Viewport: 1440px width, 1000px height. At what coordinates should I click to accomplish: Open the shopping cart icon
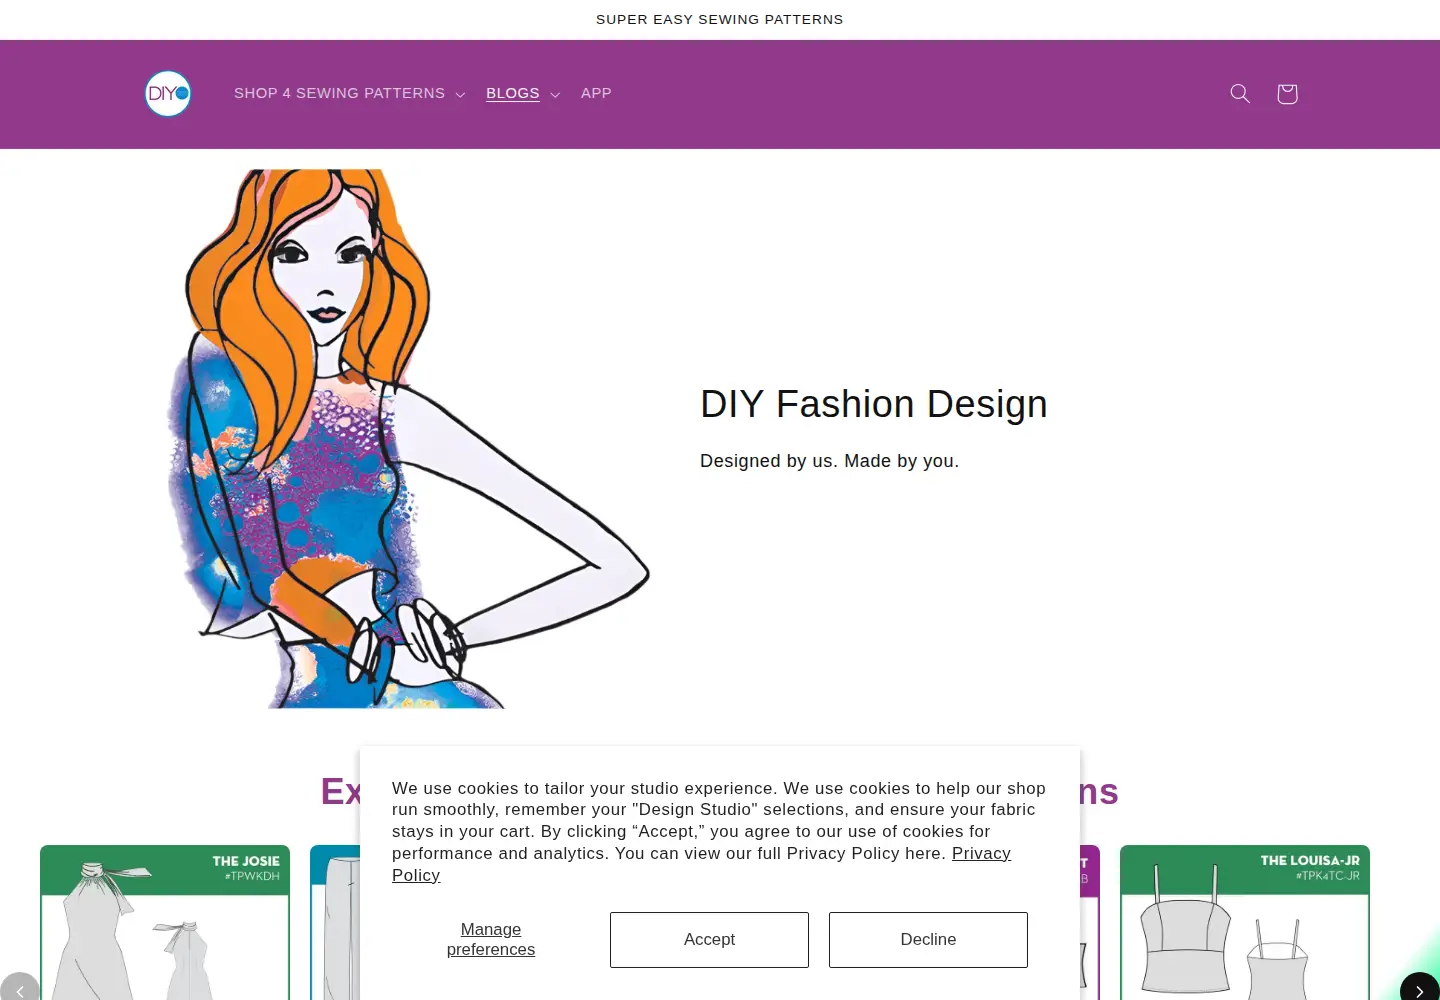tap(1287, 94)
